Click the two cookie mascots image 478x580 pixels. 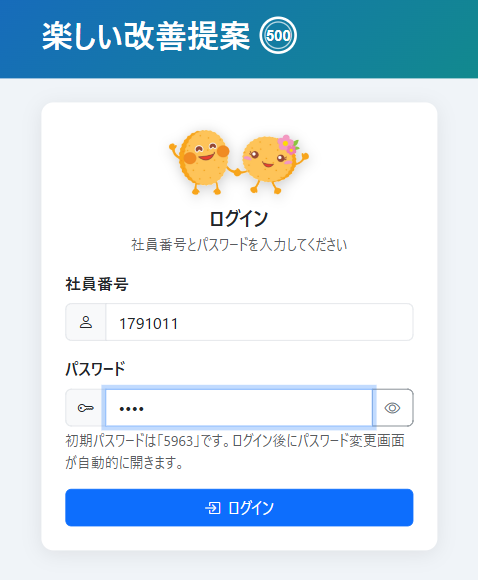click(239, 162)
